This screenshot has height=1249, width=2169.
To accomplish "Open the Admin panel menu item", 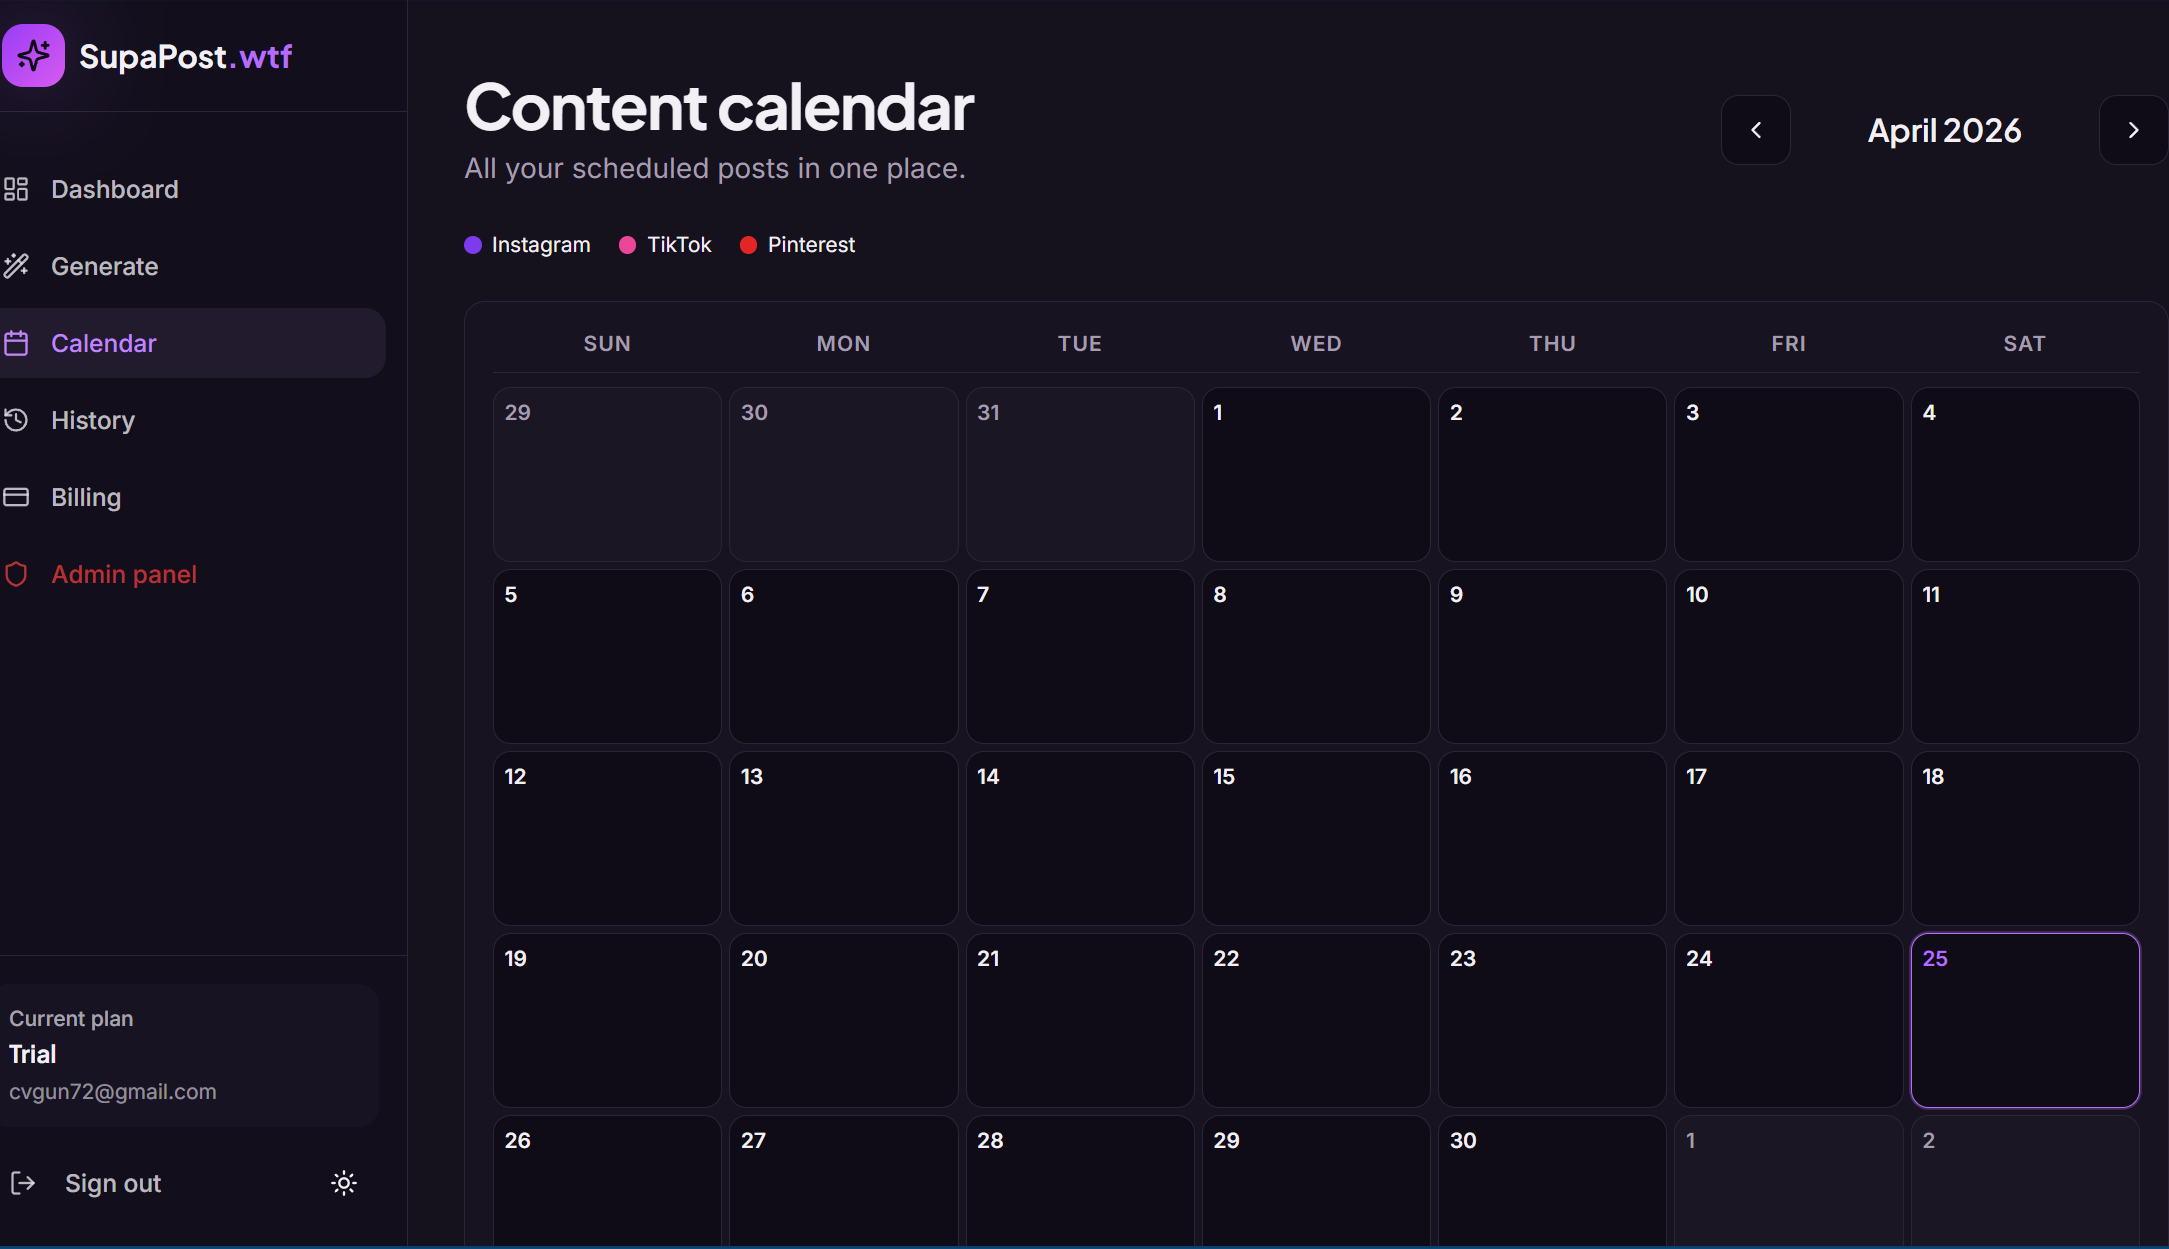I will (190, 574).
